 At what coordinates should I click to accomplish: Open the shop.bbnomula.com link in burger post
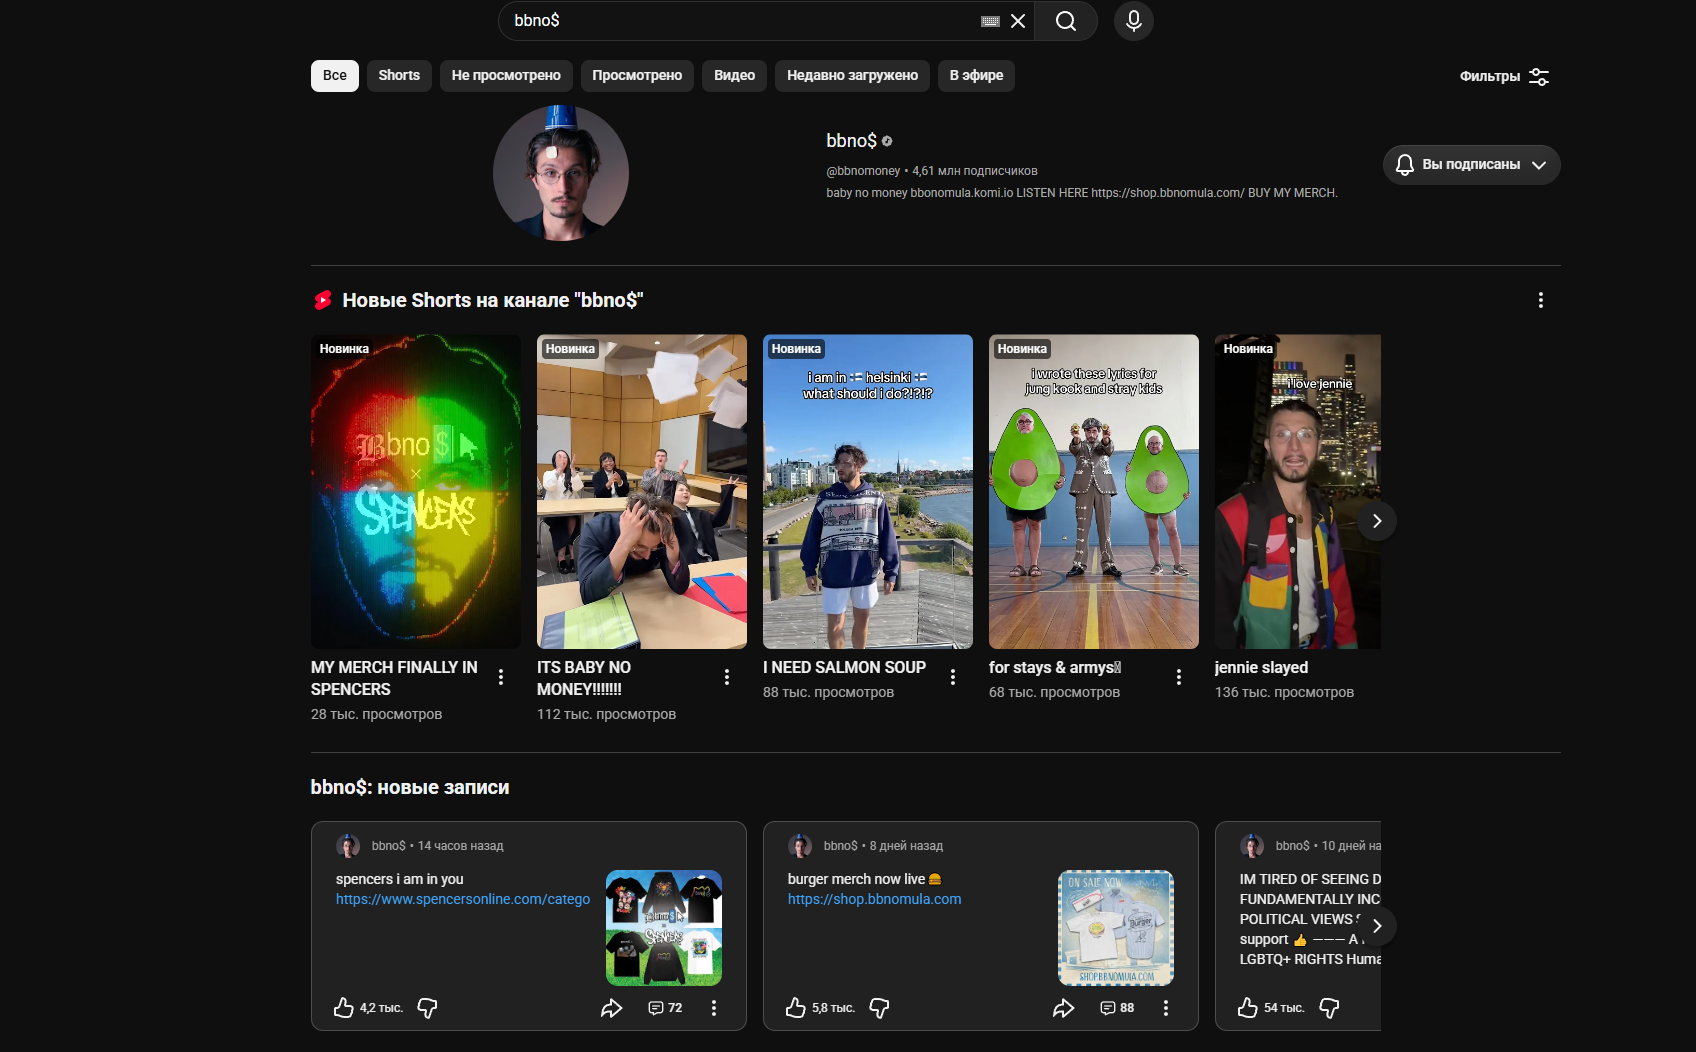[x=875, y=899]
